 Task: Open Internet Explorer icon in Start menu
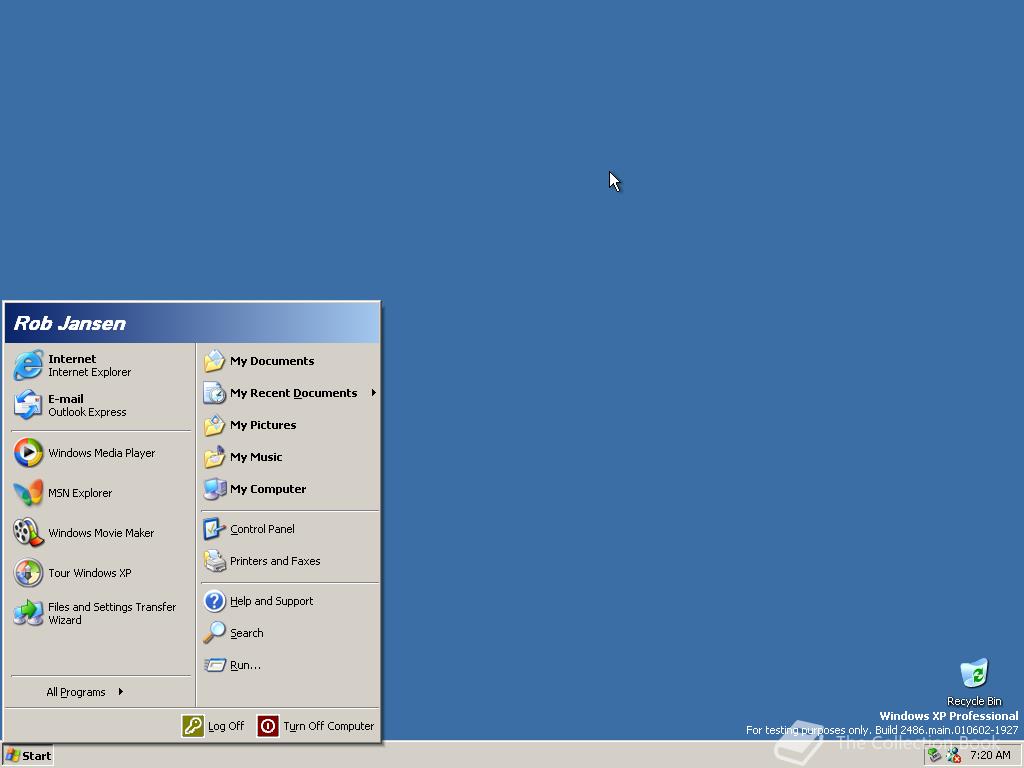(x=28, y=365)
